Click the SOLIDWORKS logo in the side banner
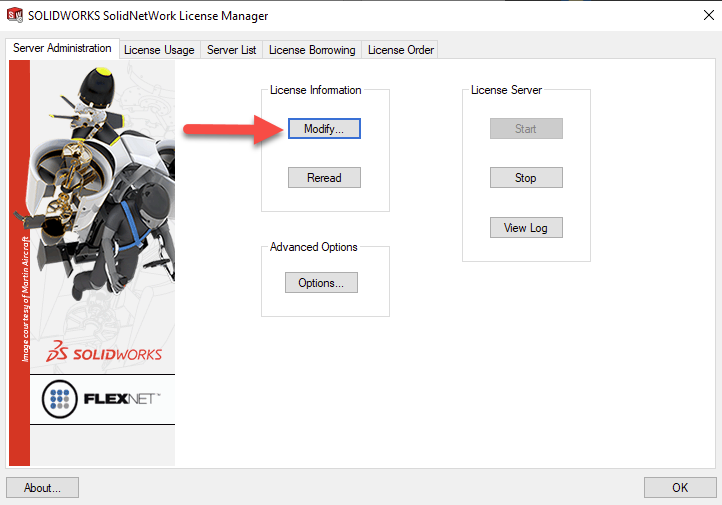Image resolution: width=722 pixels, height=505 pixels. (104, 353)
